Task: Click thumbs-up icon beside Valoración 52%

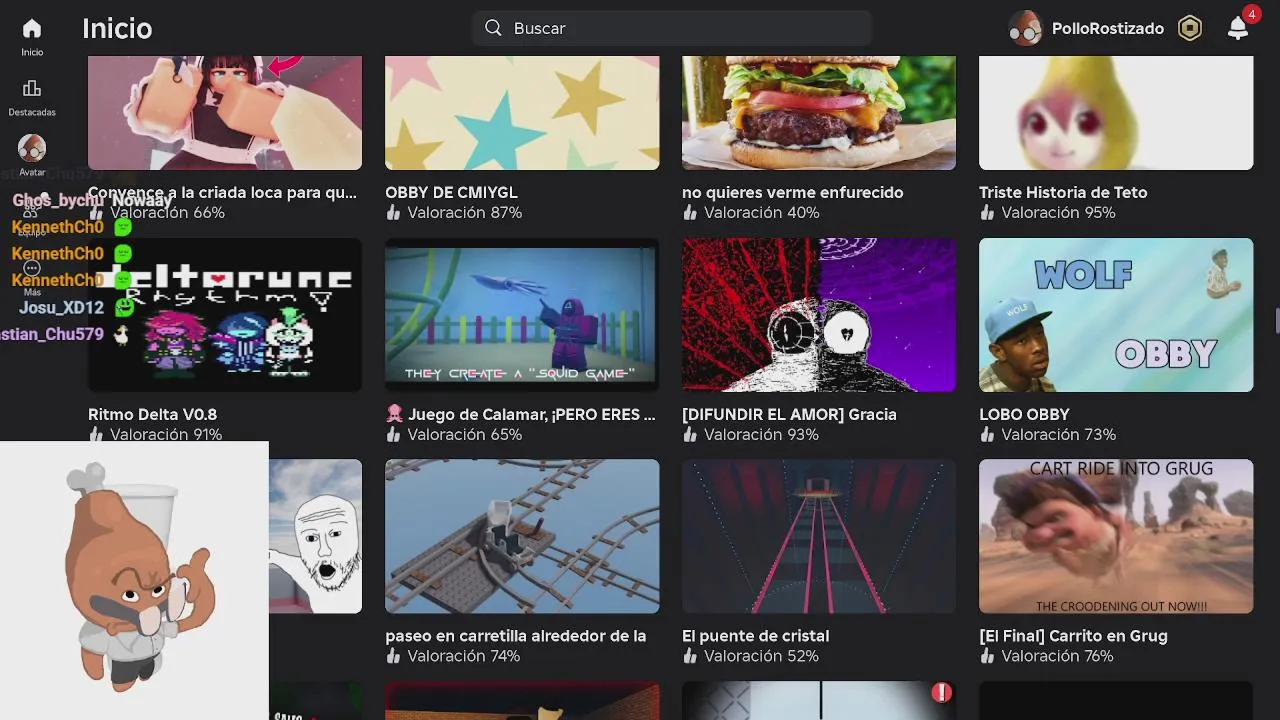Action: pyautogui.click(x=690, y=657)
